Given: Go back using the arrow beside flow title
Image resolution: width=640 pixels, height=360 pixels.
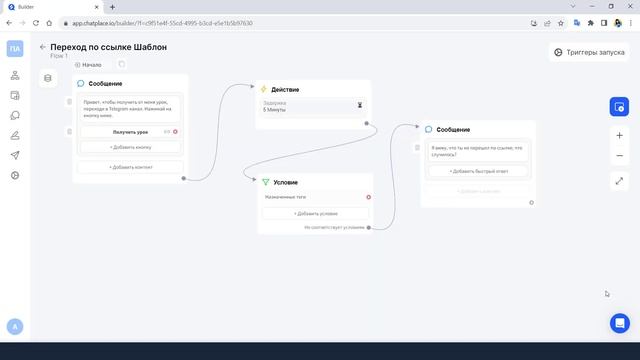Looking at the screenshot, I should pos(42,47).
